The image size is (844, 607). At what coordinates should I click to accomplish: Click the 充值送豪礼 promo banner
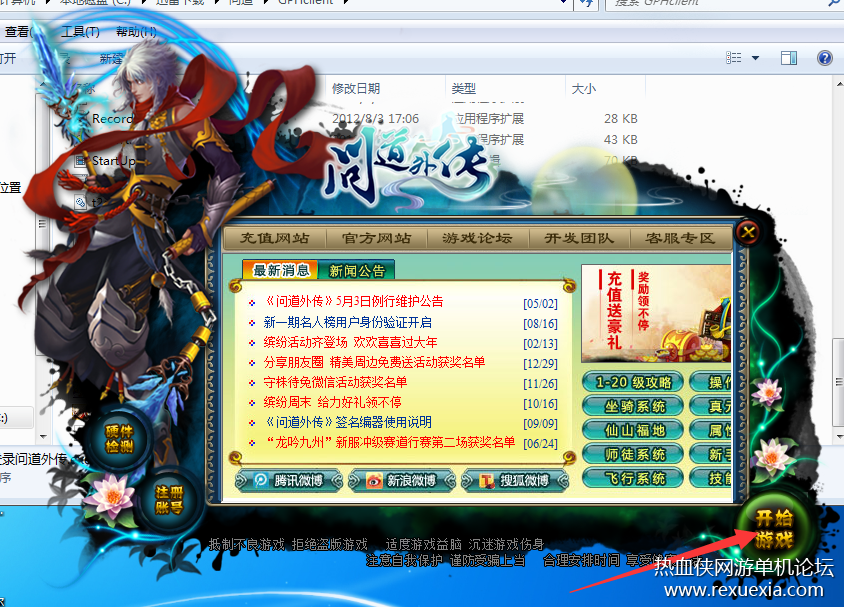click(x=656, y=313)
